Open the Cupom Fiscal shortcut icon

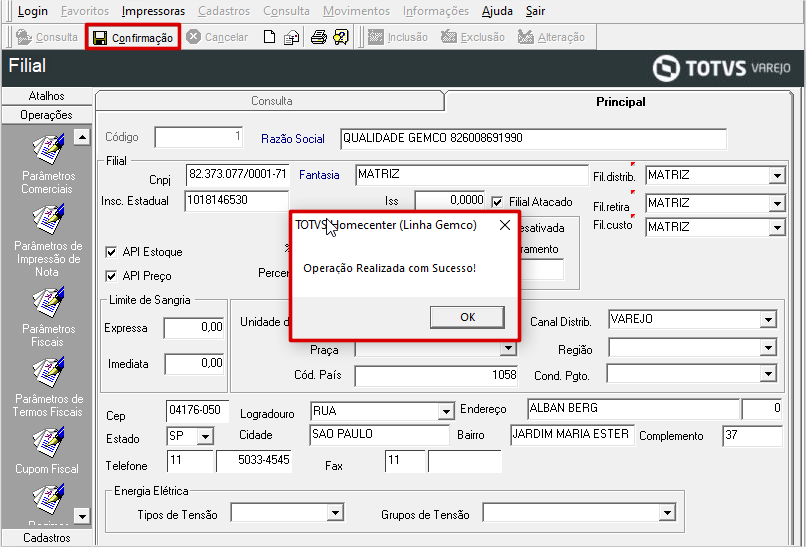48,442
